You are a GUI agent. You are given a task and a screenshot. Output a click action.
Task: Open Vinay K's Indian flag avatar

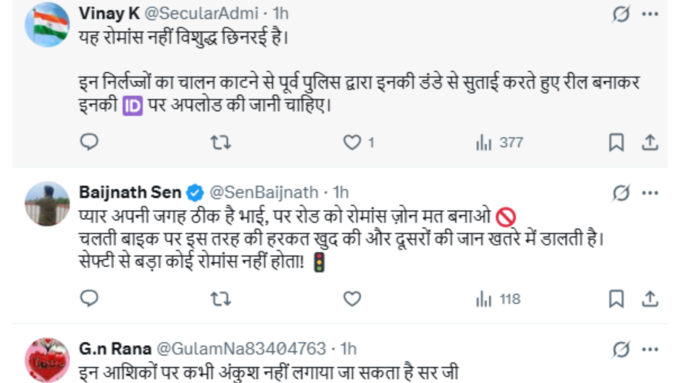(47, 25)
